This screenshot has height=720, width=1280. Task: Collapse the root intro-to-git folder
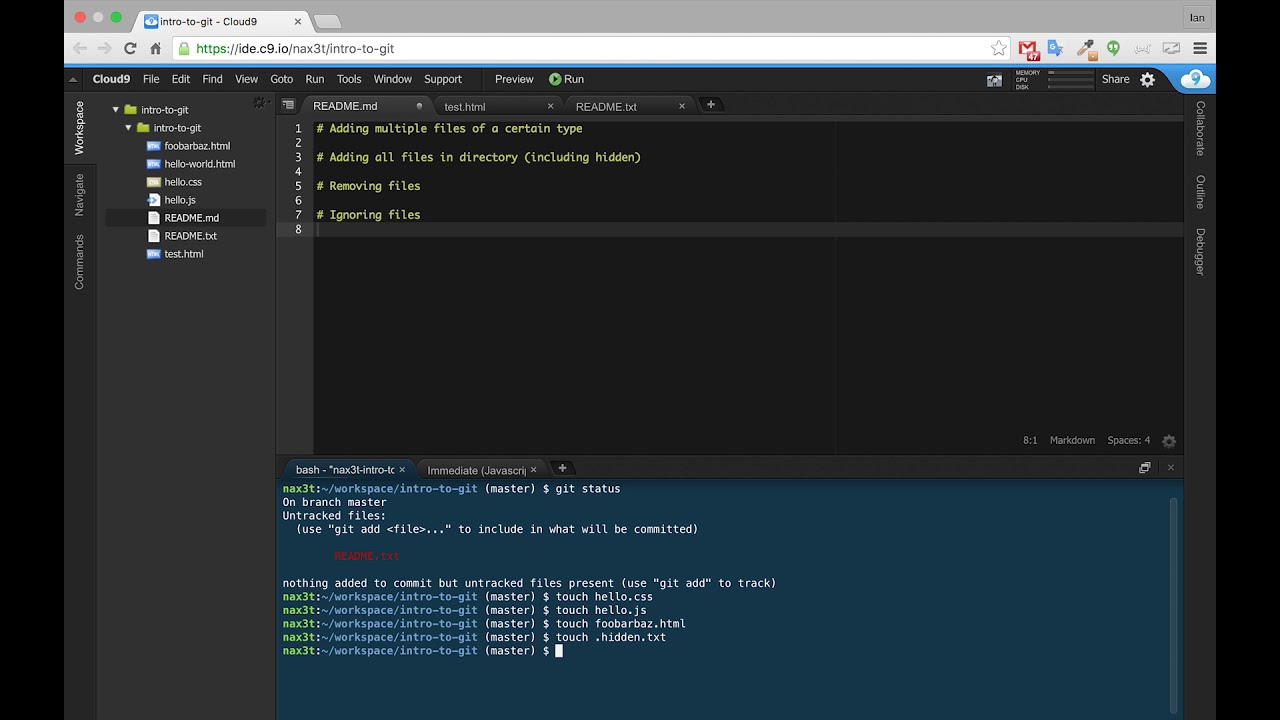click(116, 110)
